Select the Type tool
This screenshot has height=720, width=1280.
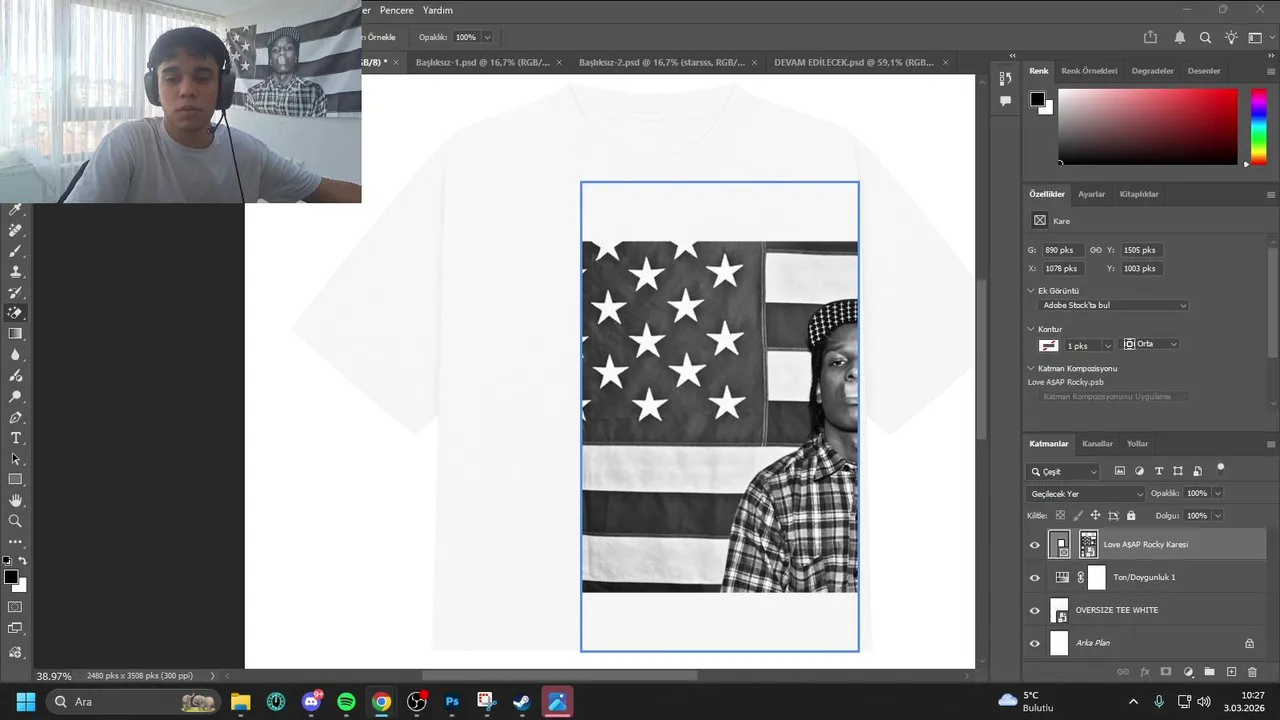tap(15, 438)
